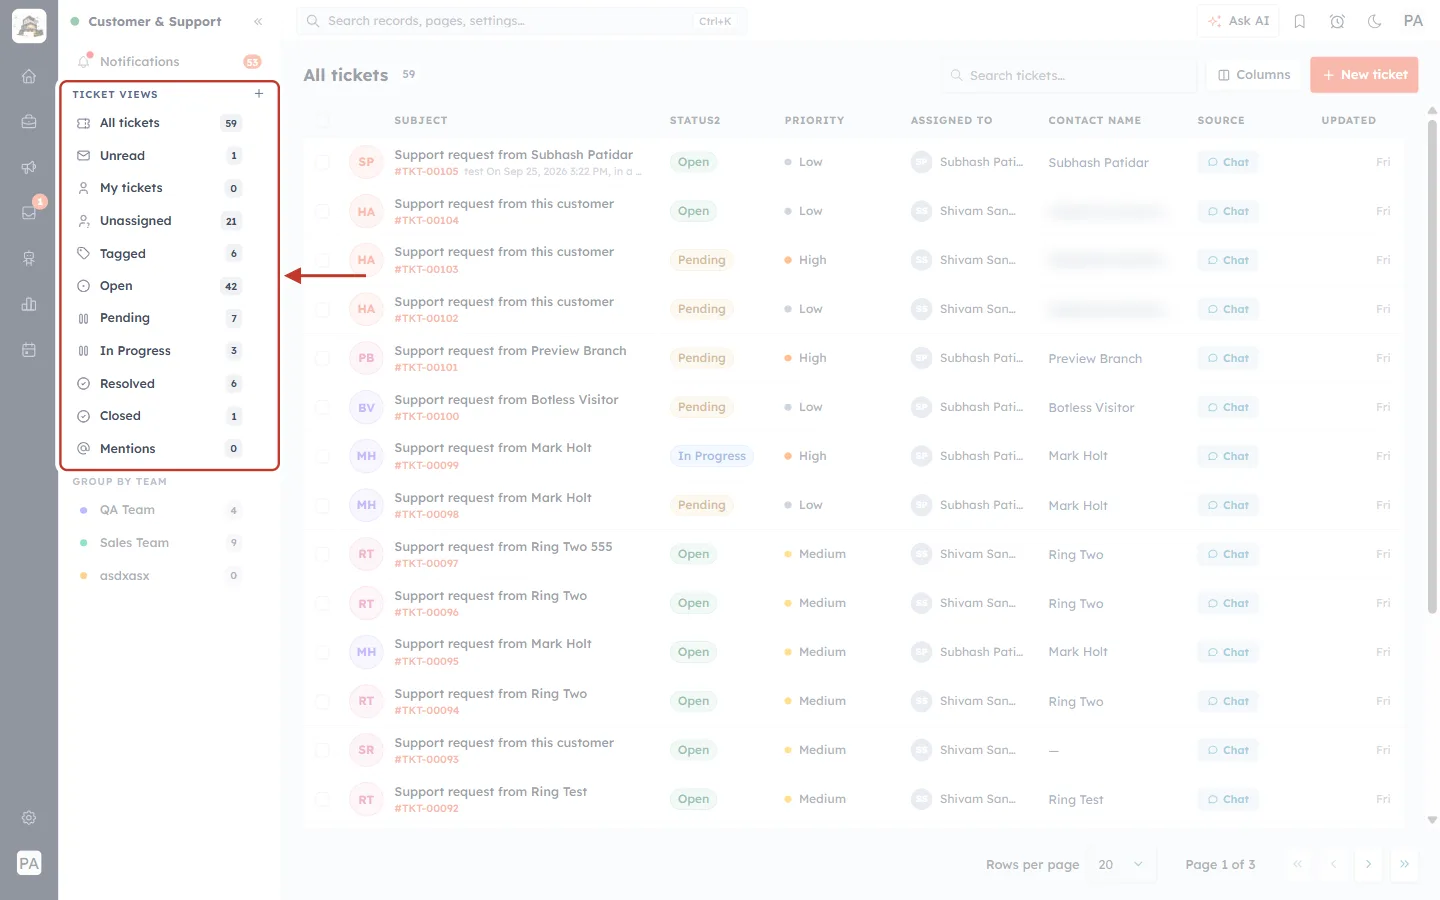The image size is (1440, 900).
Task: Open settings gear in left rail
Action: coord(29,817)
